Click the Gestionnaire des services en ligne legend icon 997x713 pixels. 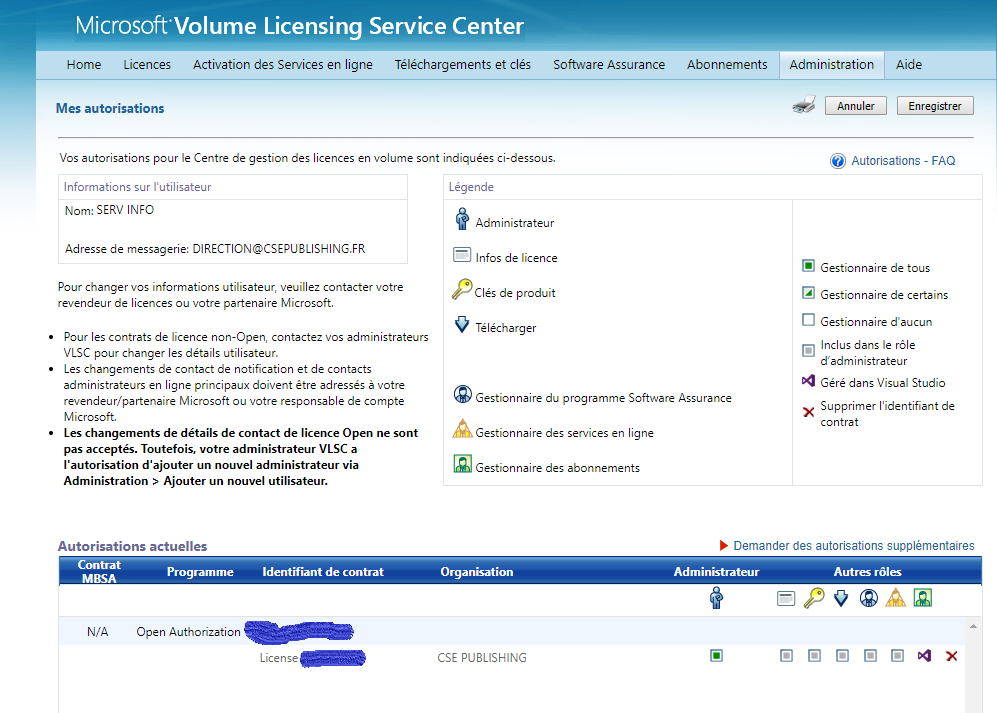462,429
